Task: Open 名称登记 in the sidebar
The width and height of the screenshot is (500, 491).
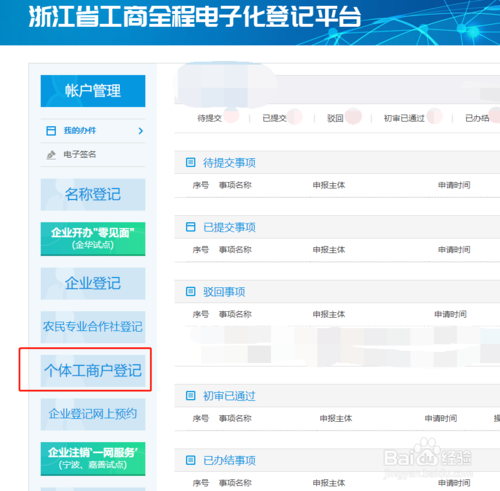Action: pos(93,195)
